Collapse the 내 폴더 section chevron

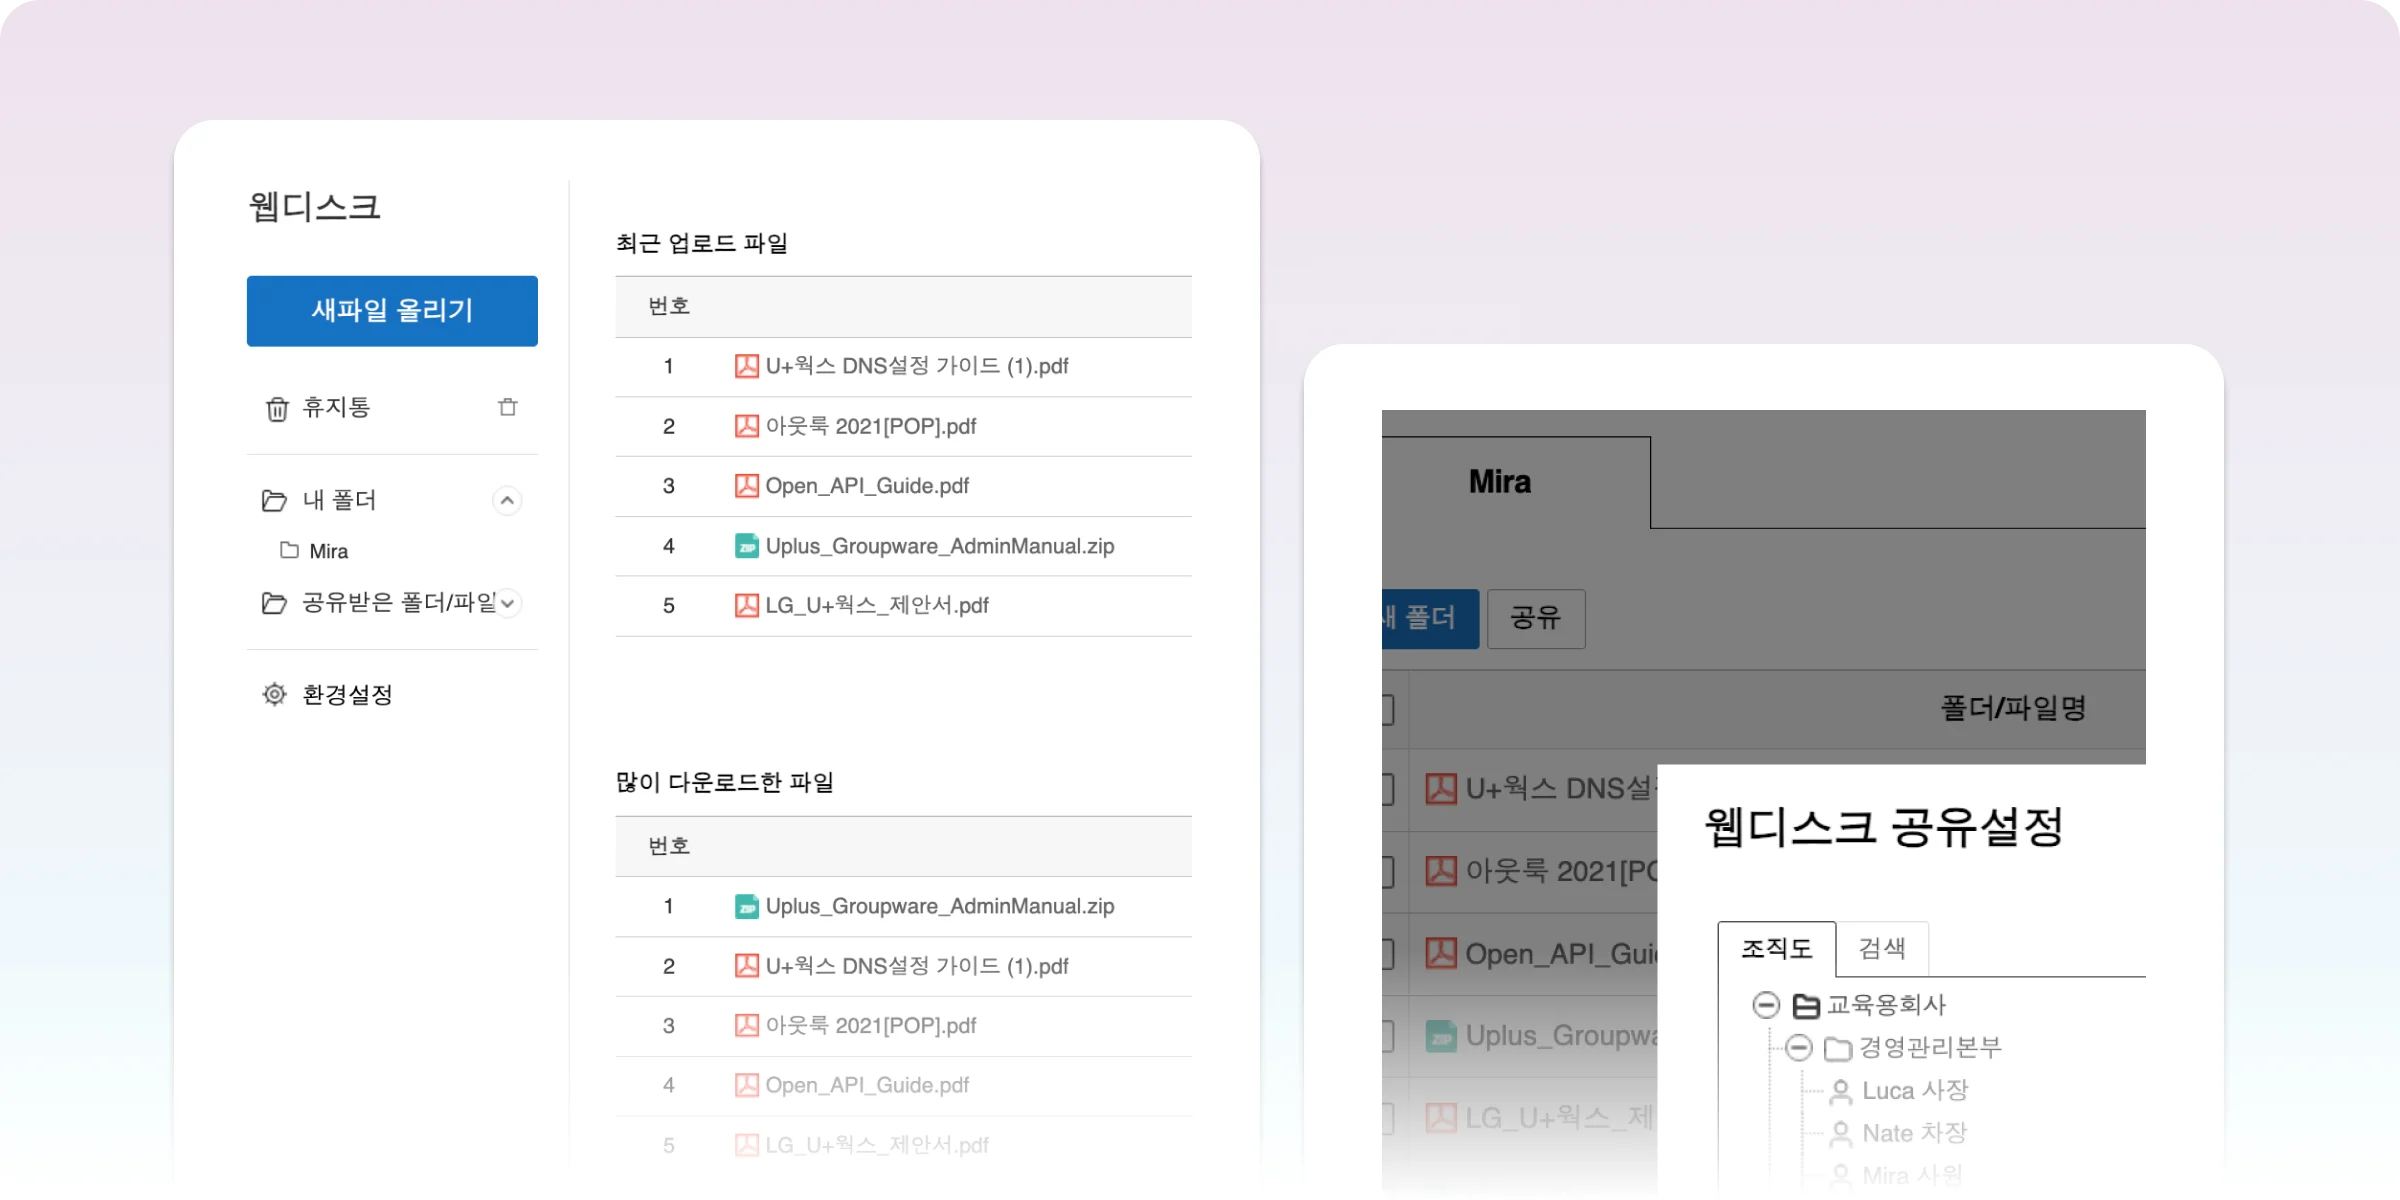(507, 500)
